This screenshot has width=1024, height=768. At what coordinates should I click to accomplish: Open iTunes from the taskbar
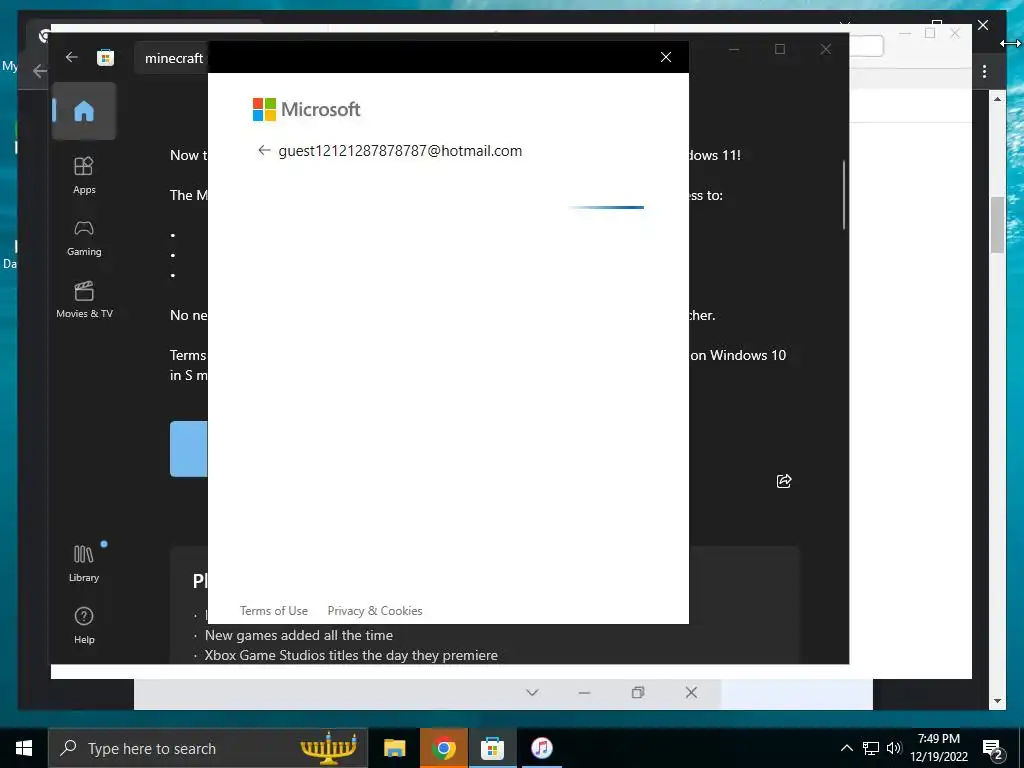[x=541, y=748]
